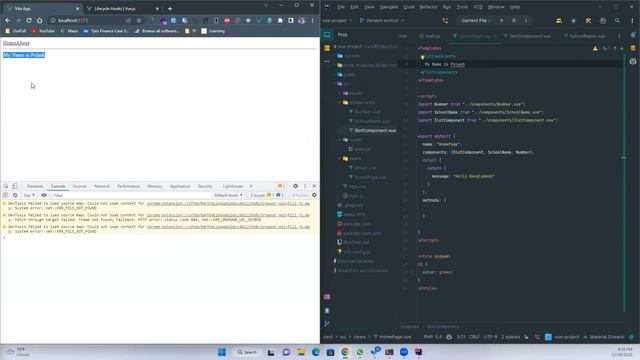Reload the localhost page in Chrome
640x360 pixels.
(29, 20)
